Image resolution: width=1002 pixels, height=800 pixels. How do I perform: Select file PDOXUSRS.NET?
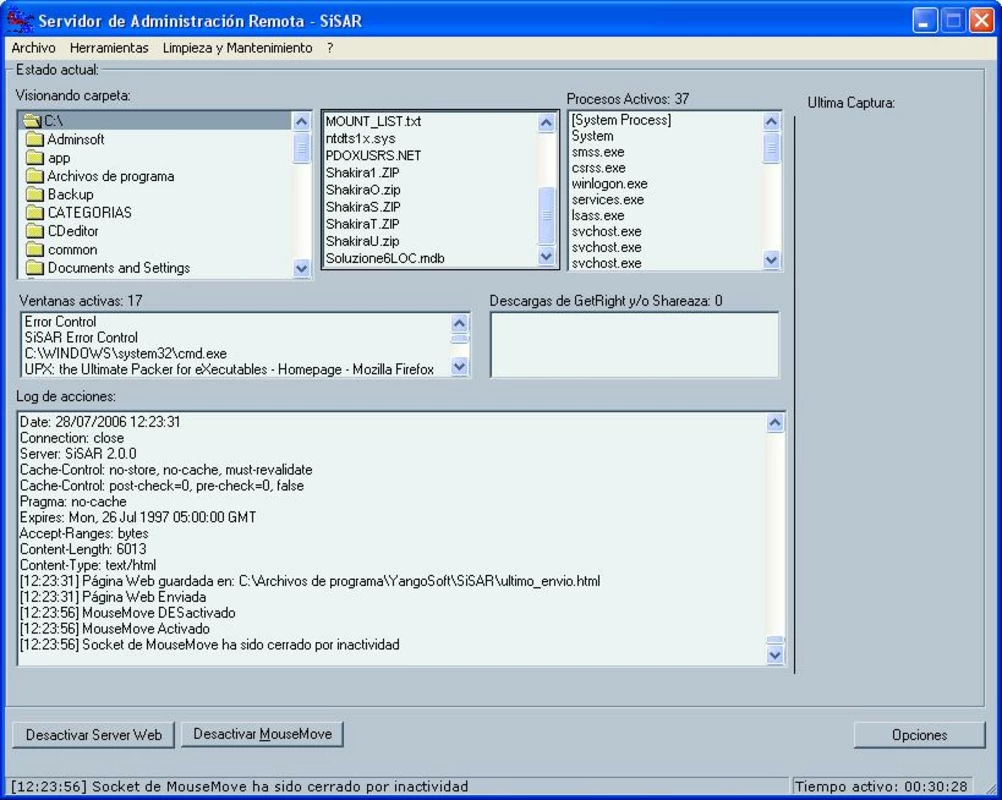point(373,156)
